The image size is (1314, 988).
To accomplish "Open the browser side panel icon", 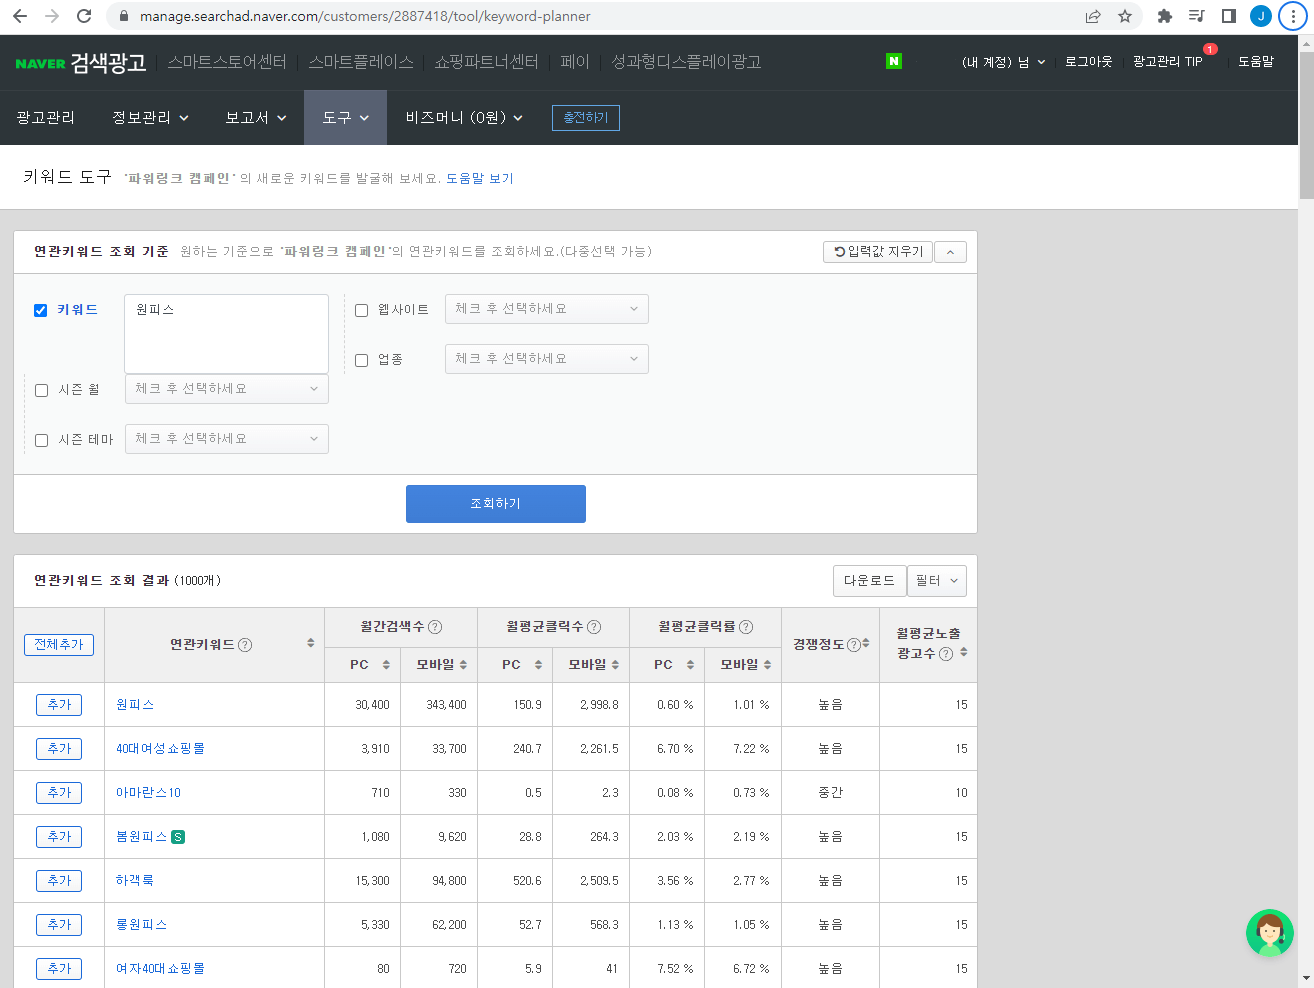I will (1229, 16).
